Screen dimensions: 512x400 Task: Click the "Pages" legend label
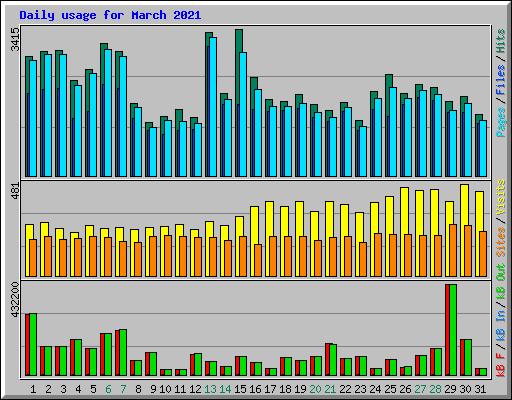[501, 122]
